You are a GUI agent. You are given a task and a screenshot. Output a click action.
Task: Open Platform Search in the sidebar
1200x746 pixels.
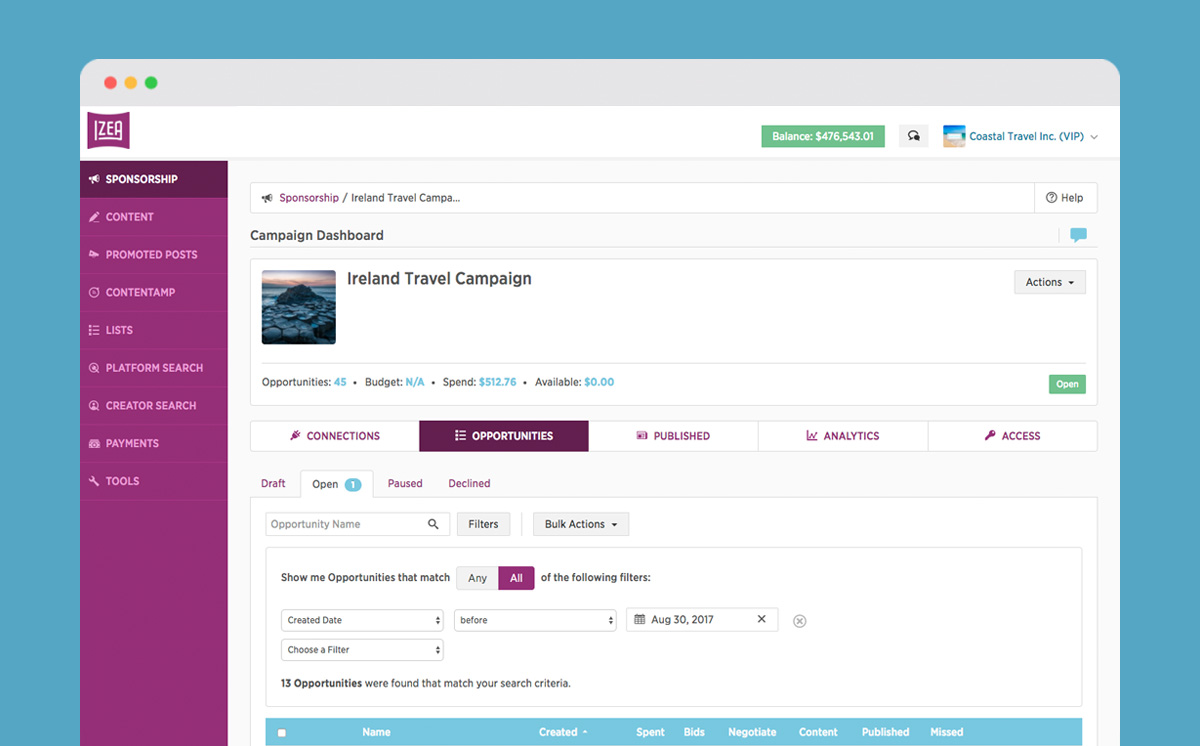154,368
